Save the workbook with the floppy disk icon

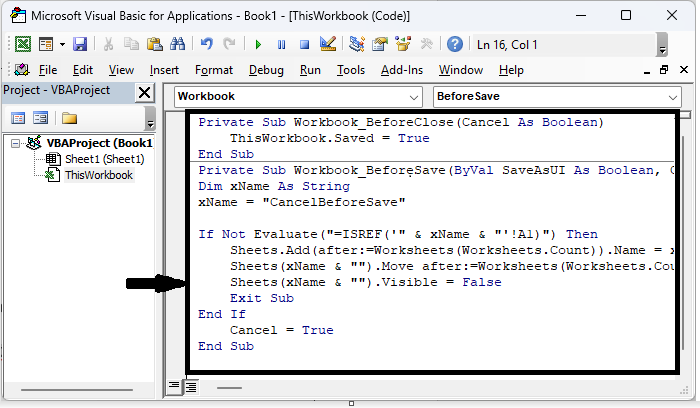pyautogui.click(x=80, y=44)
